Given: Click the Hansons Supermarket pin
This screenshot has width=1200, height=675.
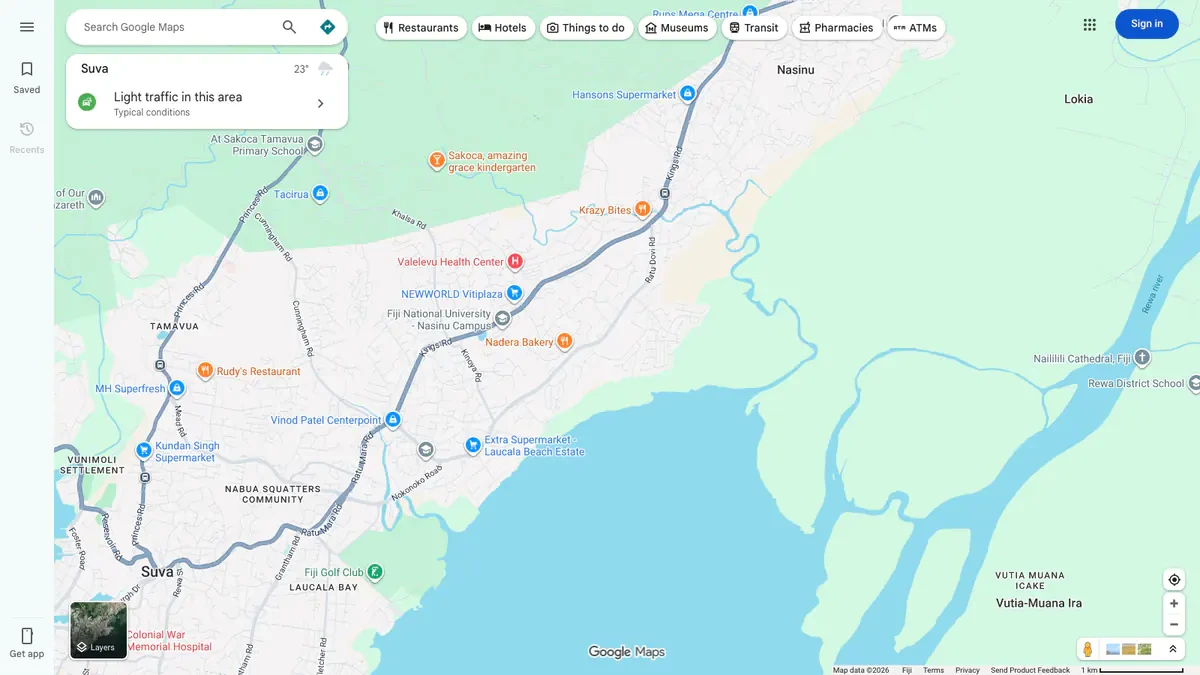Looking at the screenshot, I should (x=687, y=94).
